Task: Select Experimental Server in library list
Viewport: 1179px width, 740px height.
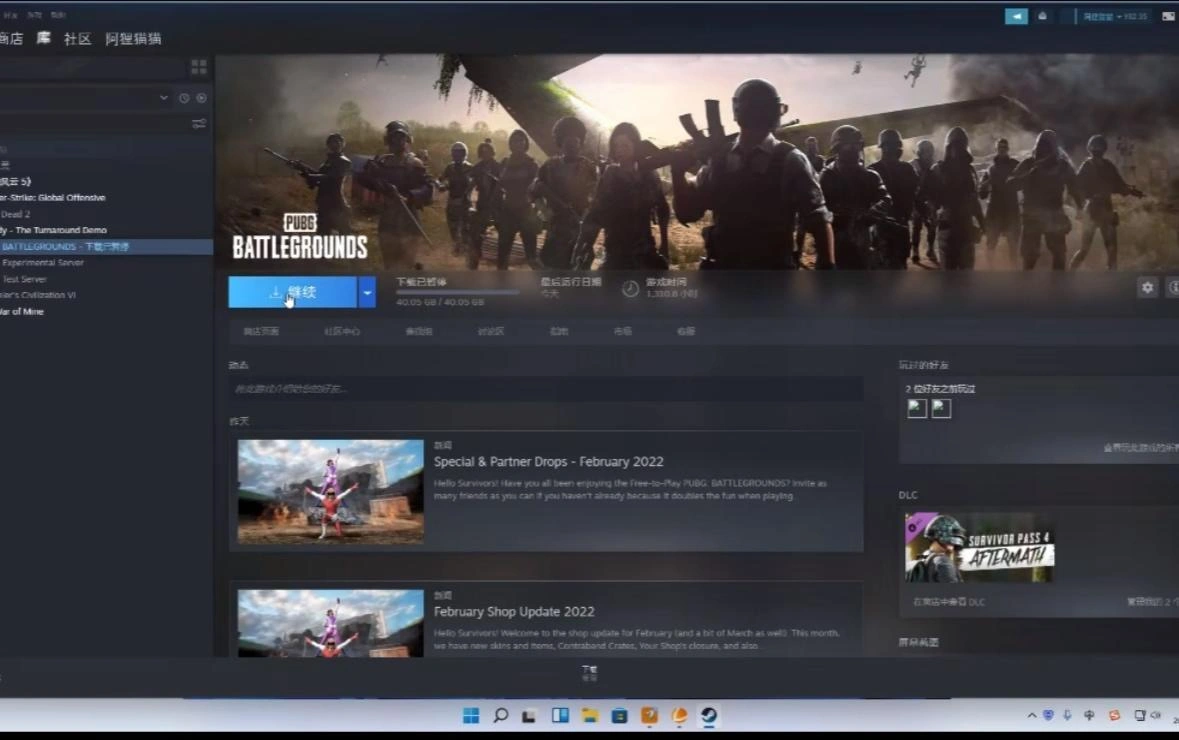Action: point(42,263)
